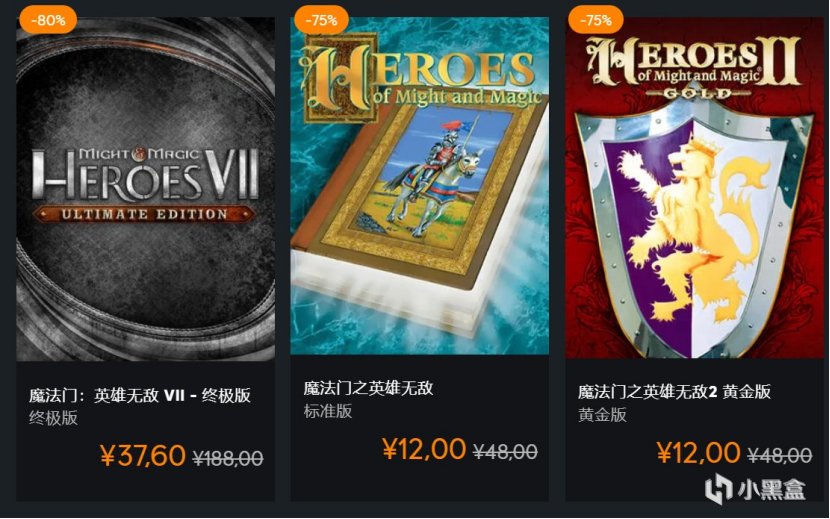The image size is (830, 519).
Task: Click the crossed-out ¥188,00 original price
Action: (228, 458)
